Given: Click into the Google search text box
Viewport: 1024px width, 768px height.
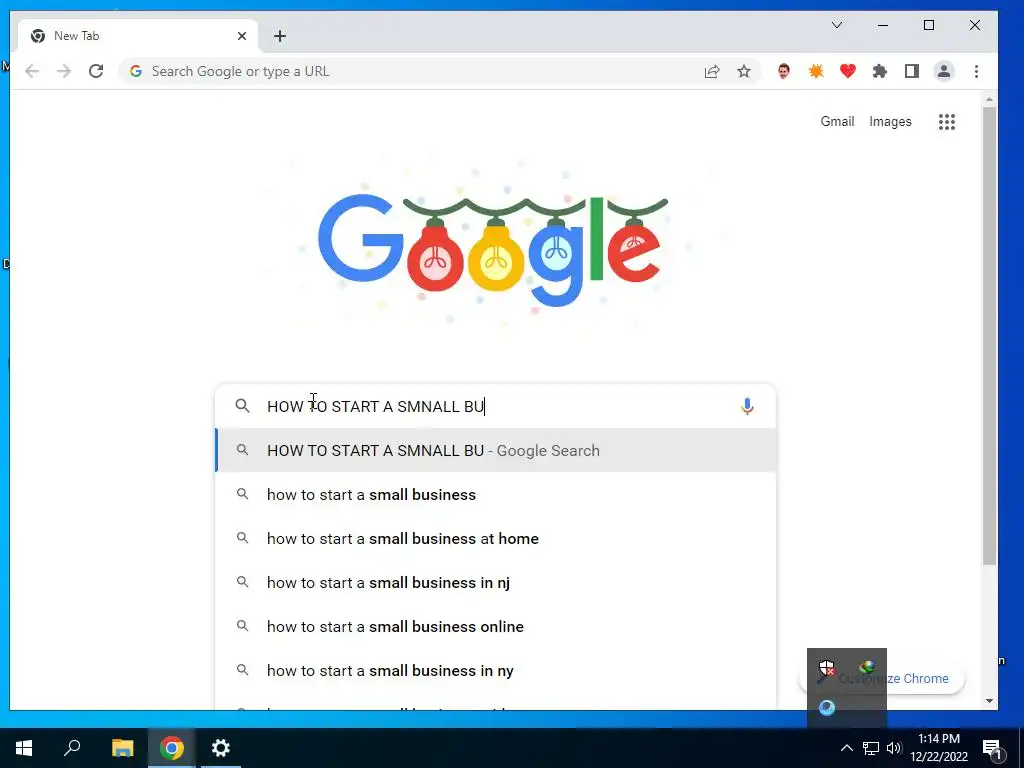Looking at the screenshot, I should click(496, 406).
